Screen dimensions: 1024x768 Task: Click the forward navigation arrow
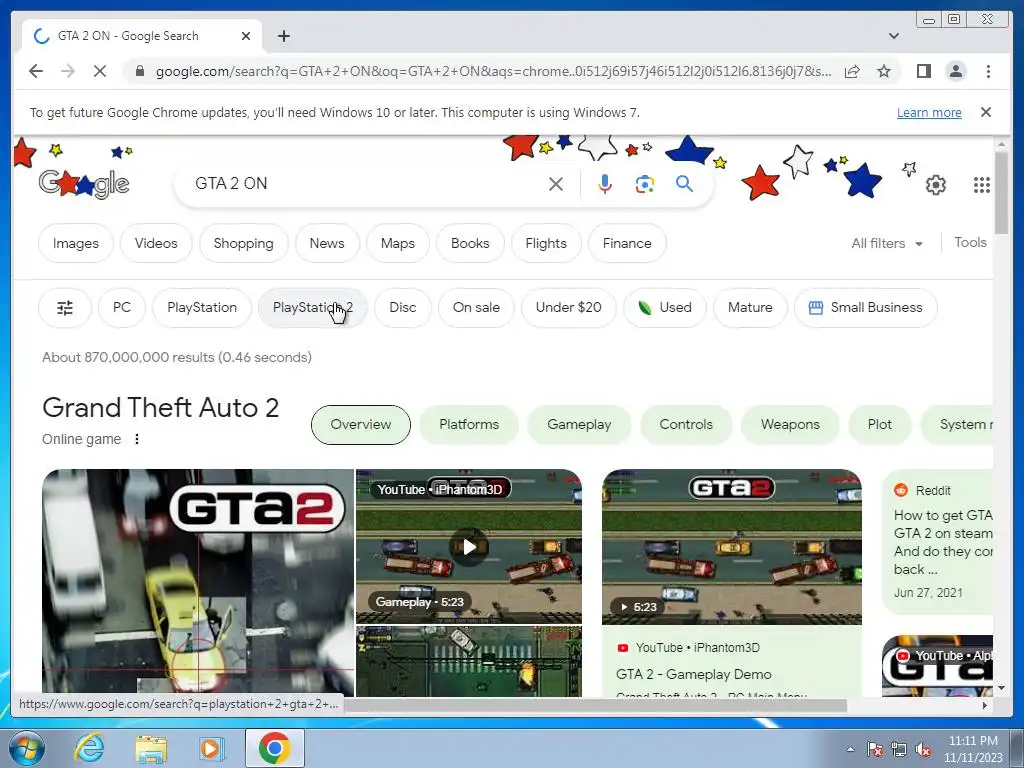(68, 71)
